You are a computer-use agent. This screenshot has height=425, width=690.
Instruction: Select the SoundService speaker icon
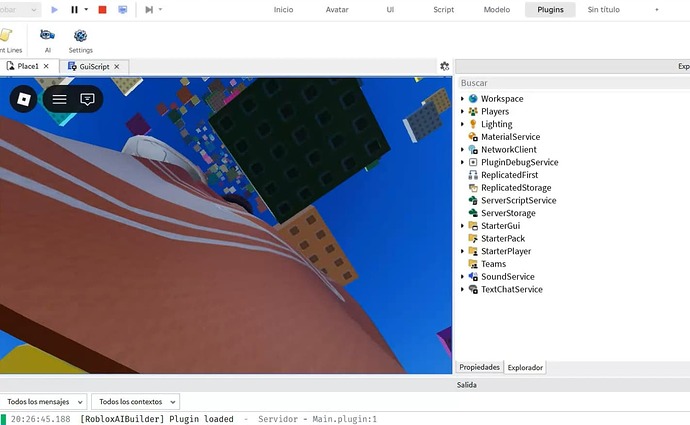click(x=473, y=277)
